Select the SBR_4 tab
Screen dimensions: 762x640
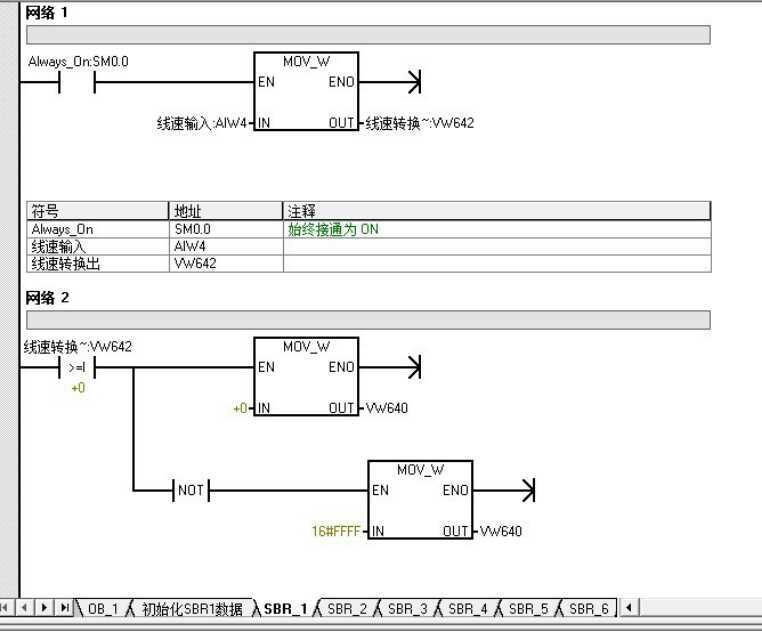pos(467,608)
